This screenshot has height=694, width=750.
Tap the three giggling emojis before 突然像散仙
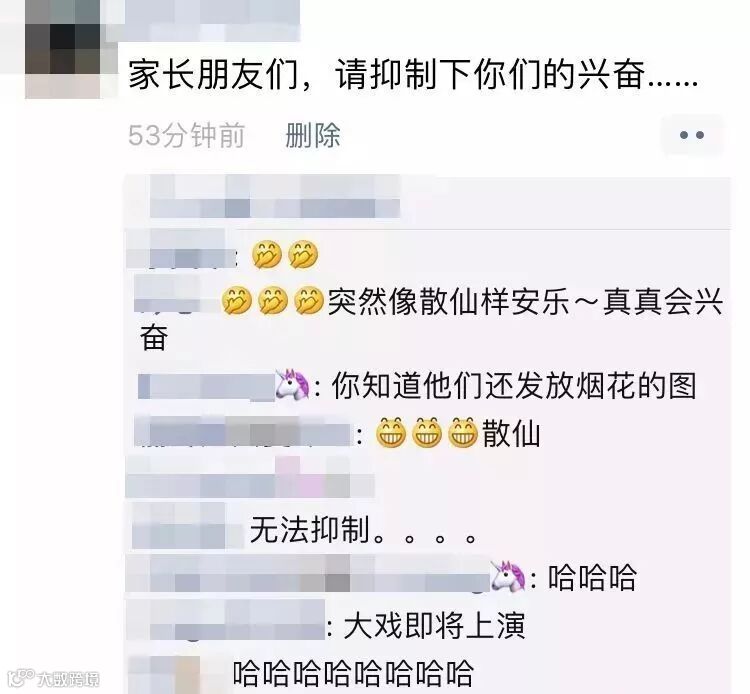click(x=273, y=301)
